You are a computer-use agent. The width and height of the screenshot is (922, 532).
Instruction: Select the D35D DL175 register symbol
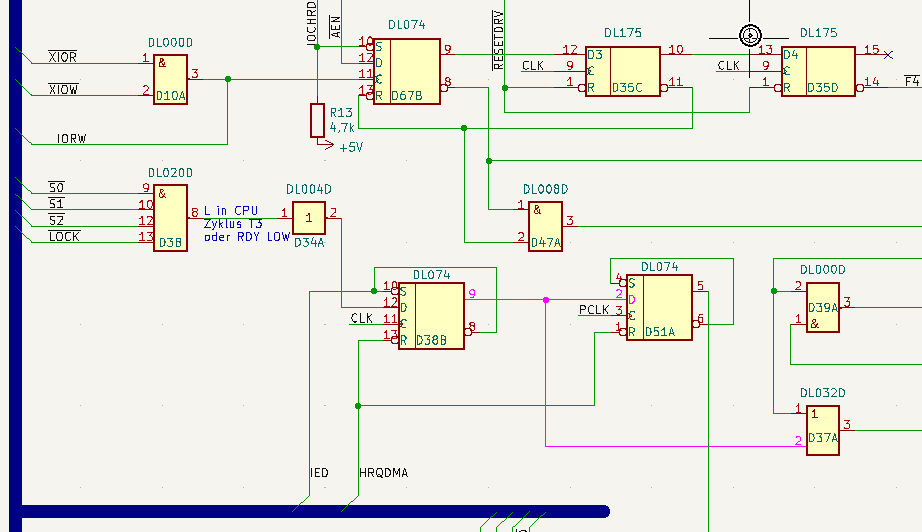tap(818, 71)
